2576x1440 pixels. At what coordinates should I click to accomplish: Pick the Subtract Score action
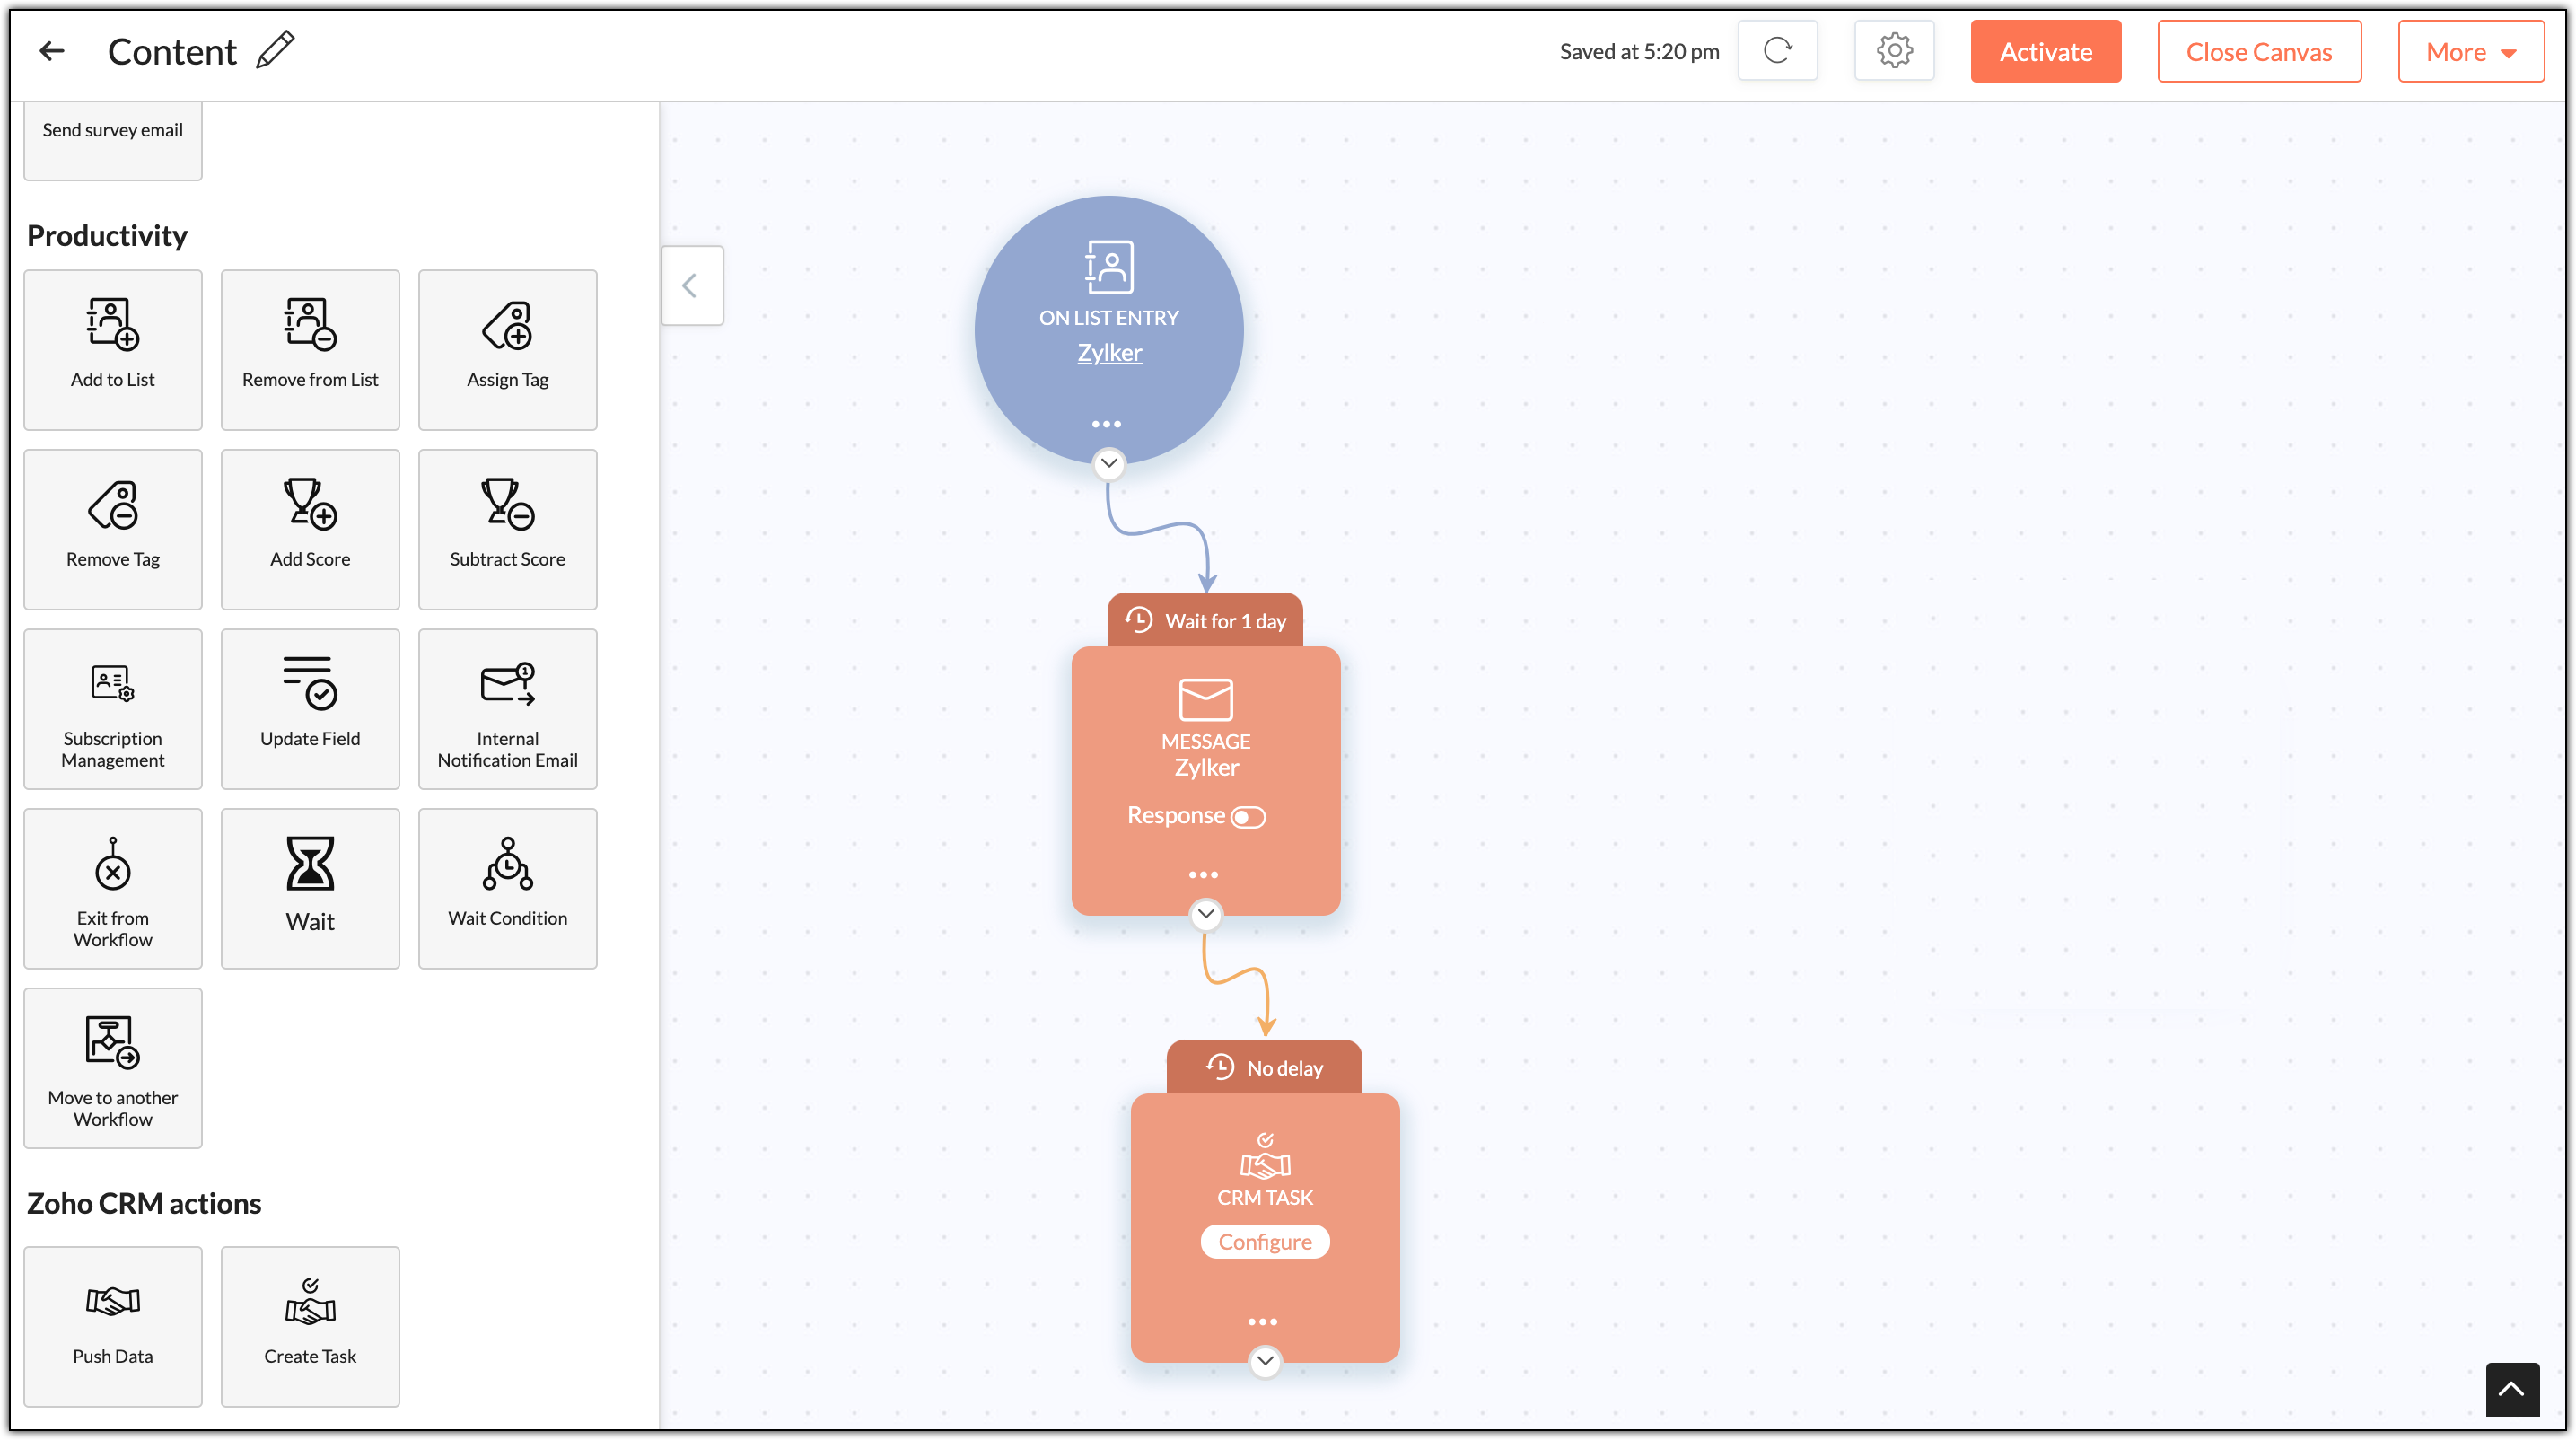[x=507, y=529]
